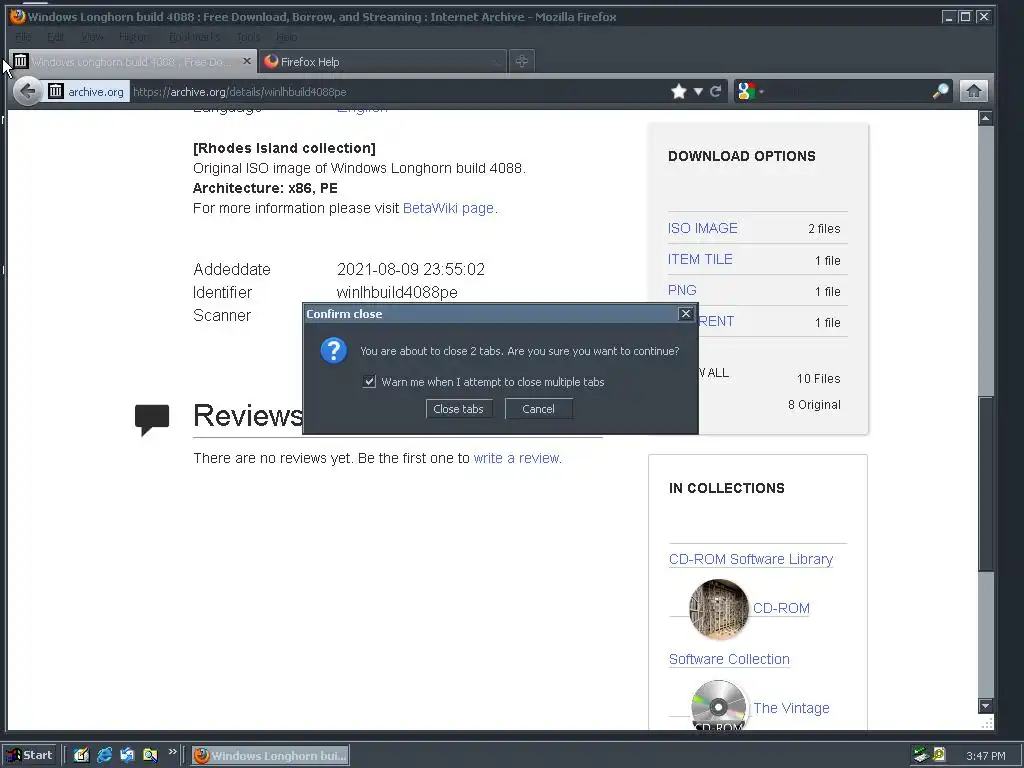Open the PNG download link
The image size is (1024, 768).
pyautogui.click(x=682, y=290)
